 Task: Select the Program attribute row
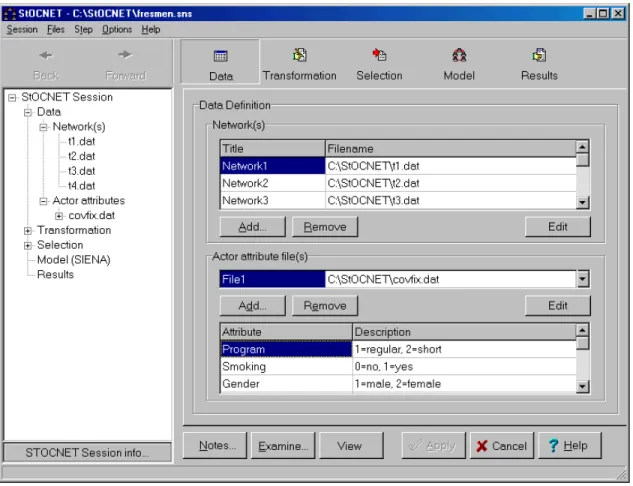(x=286, y=349)
